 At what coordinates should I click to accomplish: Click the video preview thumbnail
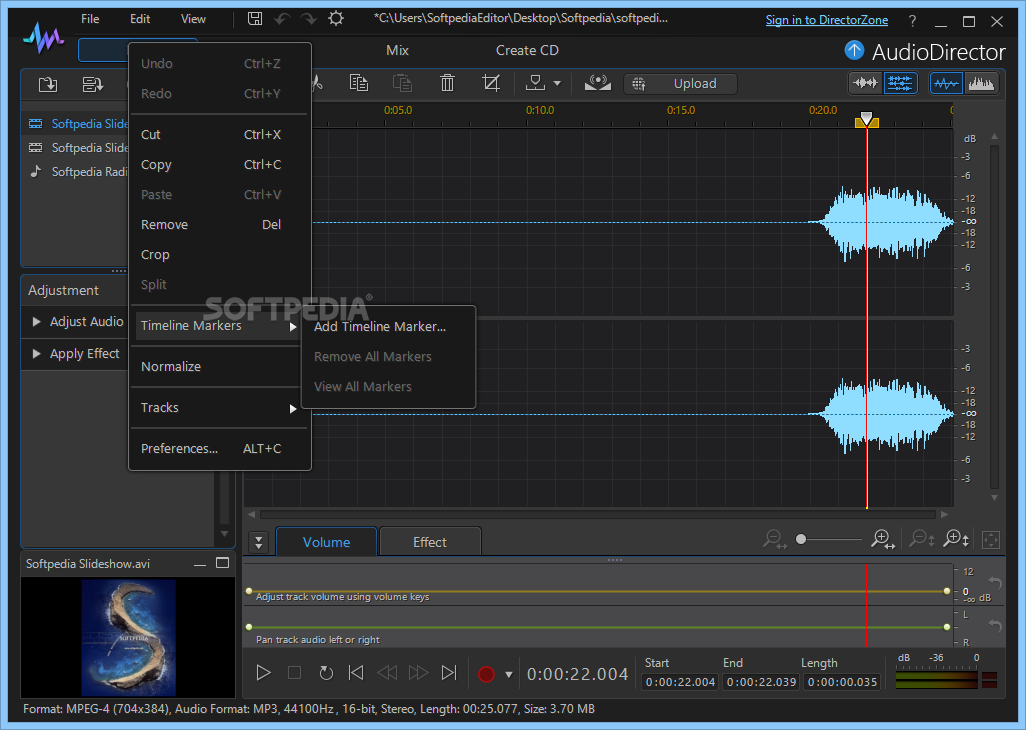pyautogui.click(x=128, y=638)
